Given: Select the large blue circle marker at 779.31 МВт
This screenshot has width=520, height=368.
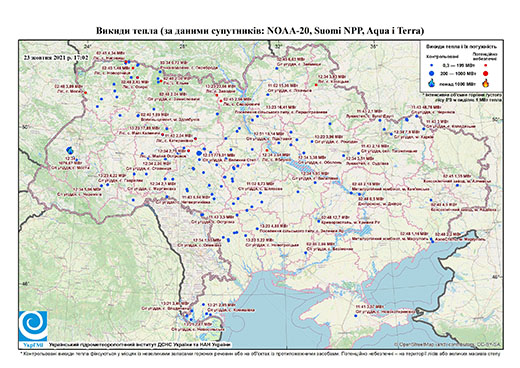Looking at the screenshot, I should 199,153.
